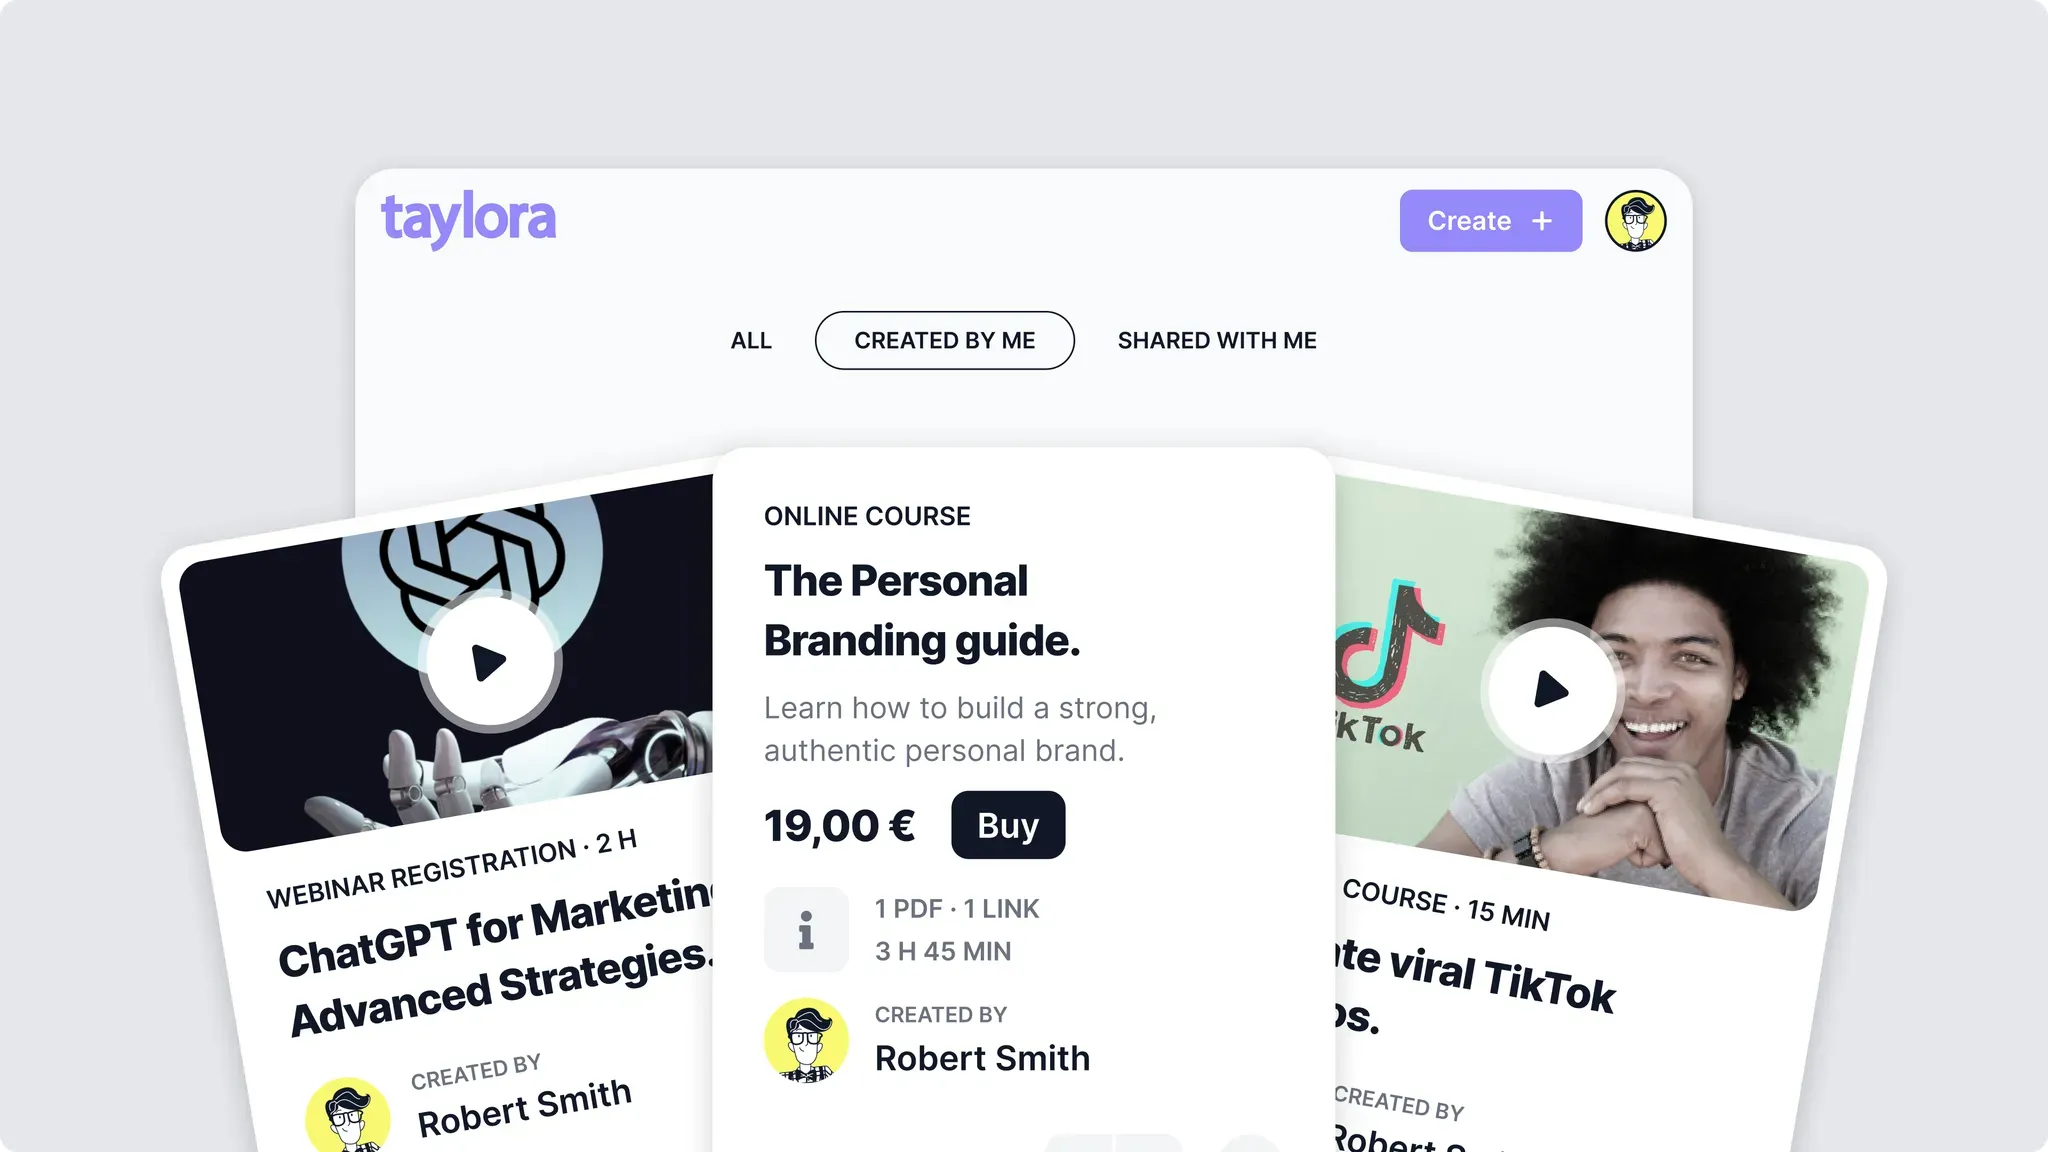Play the TikTok course video

click(x=1551, y=690)
